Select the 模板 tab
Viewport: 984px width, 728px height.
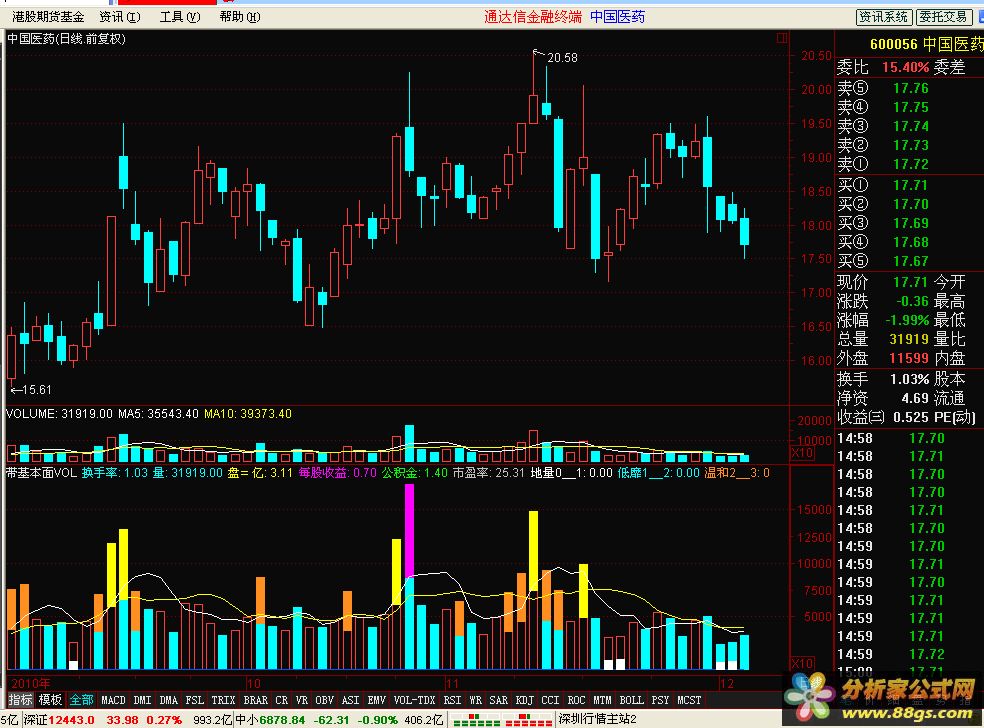(x=50, y=700)
